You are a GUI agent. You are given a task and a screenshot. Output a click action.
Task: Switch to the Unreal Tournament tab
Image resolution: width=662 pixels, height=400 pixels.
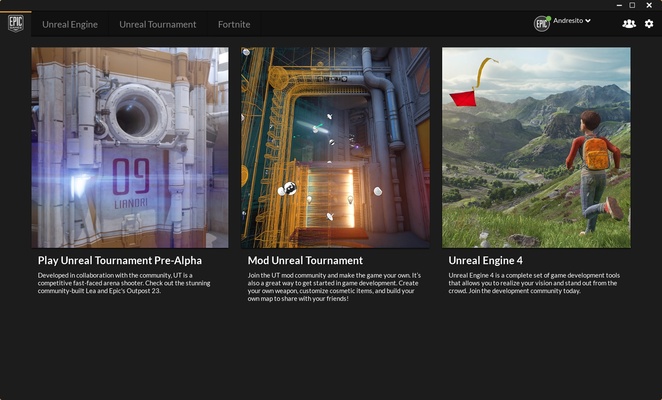tap(157, 24)
